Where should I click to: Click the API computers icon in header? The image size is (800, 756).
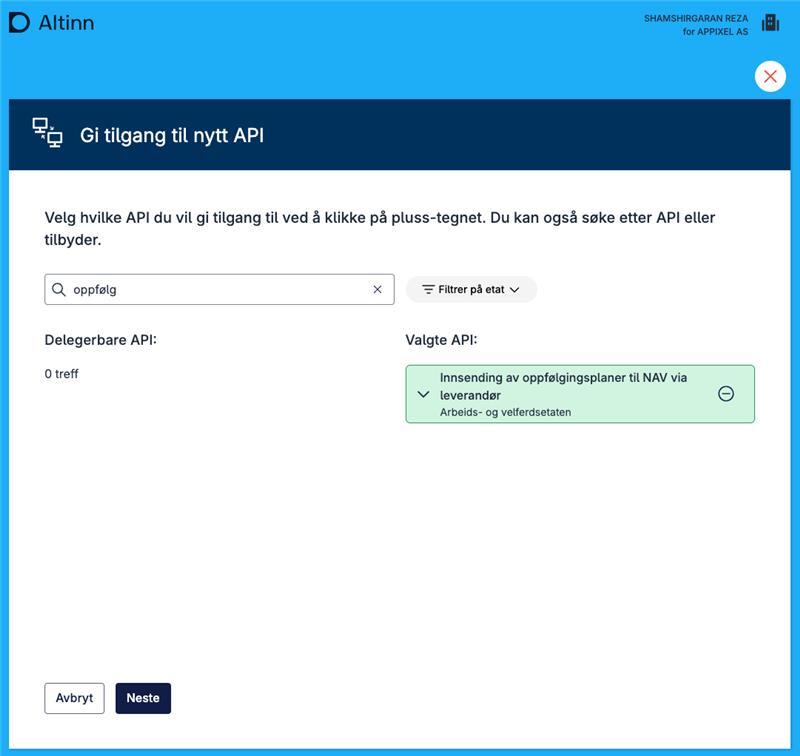pyautogui.click(x=47, y=133)
